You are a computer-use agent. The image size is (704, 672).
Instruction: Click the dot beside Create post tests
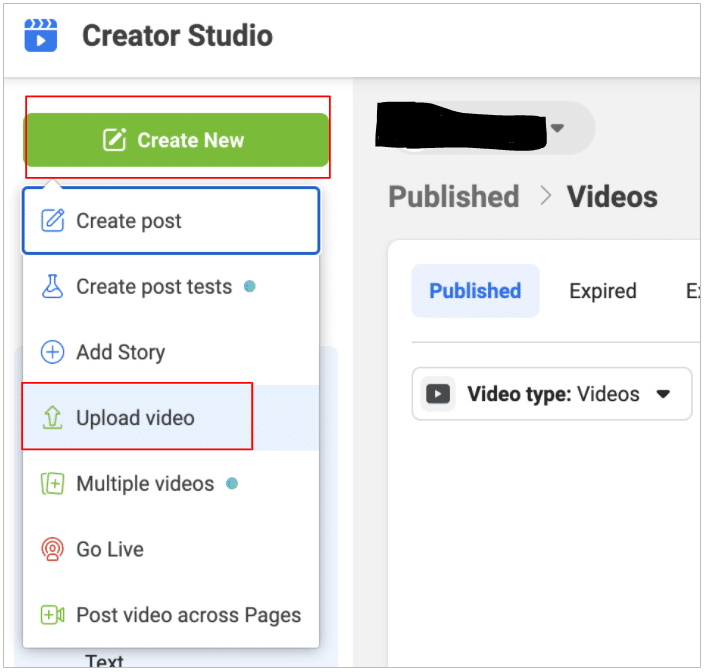[250, 286]
